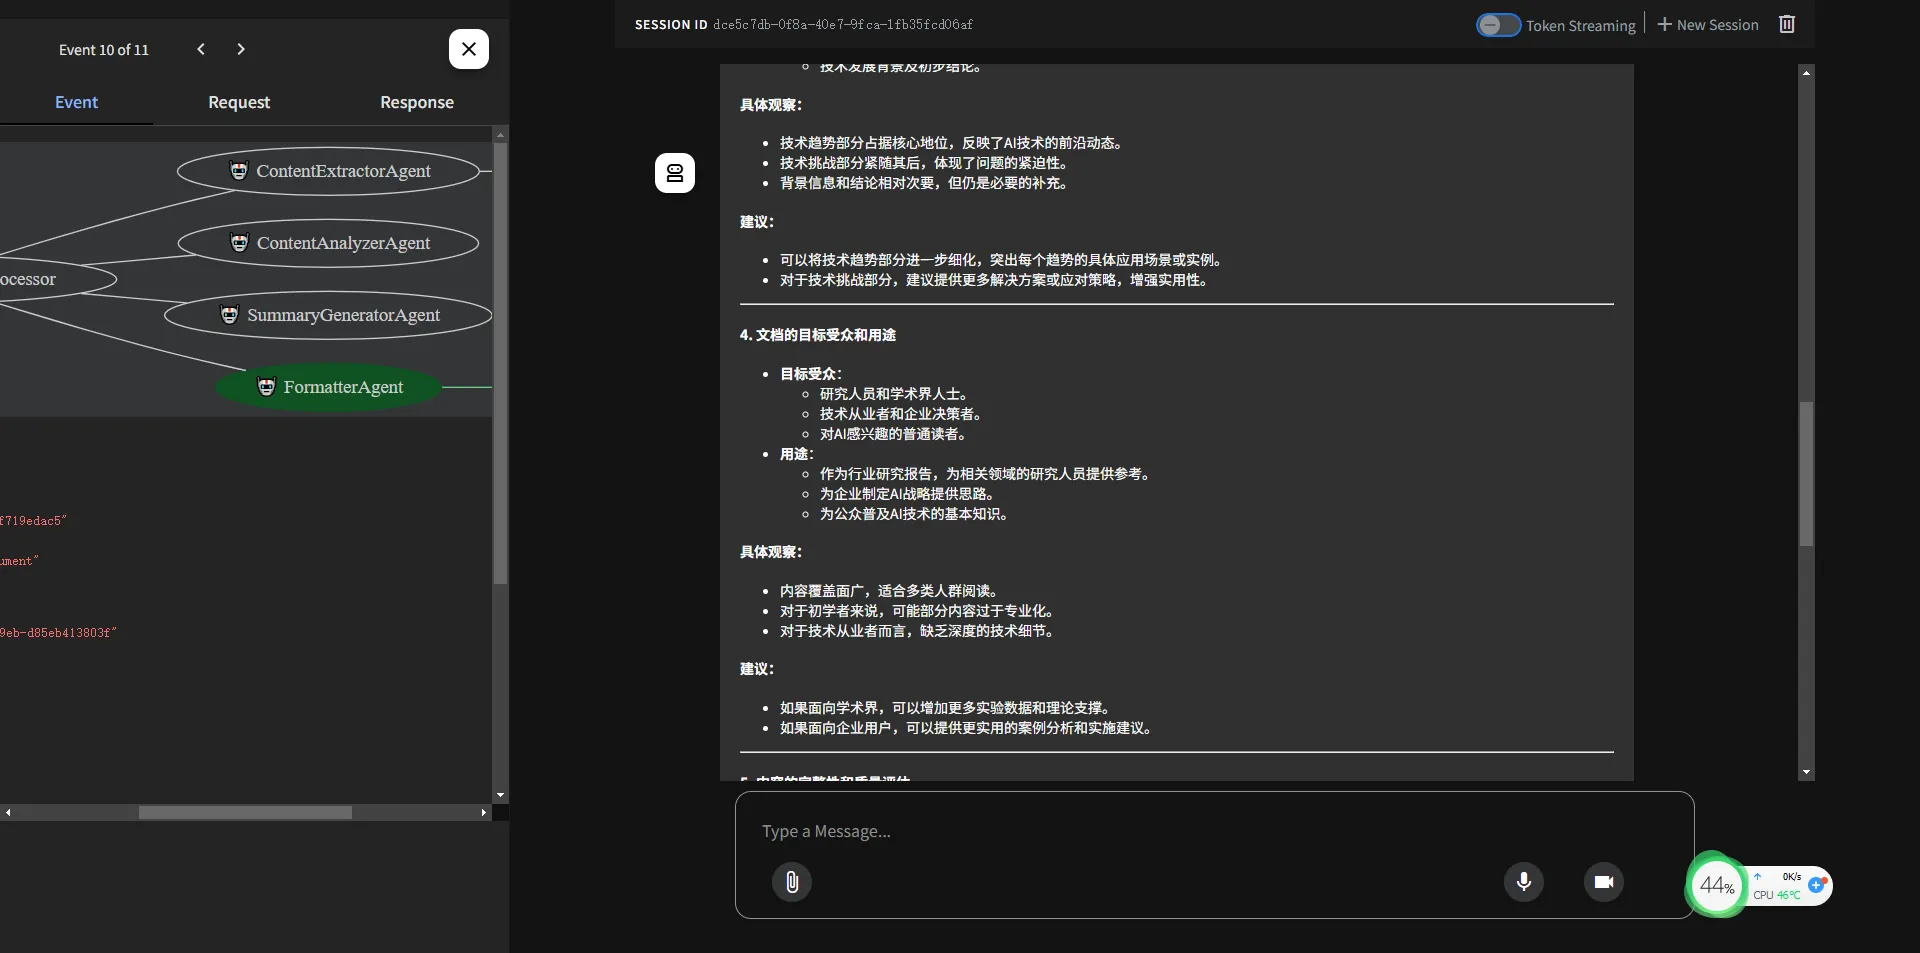The height and width of the screenshot is (953, 1920).
Task: Switch to the Event tab
Action: pos(76,102)
